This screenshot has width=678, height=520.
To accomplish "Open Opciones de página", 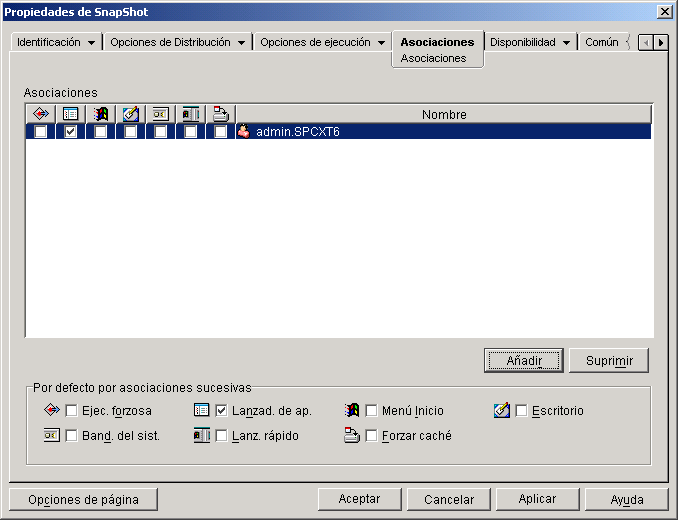I will 83,499.
